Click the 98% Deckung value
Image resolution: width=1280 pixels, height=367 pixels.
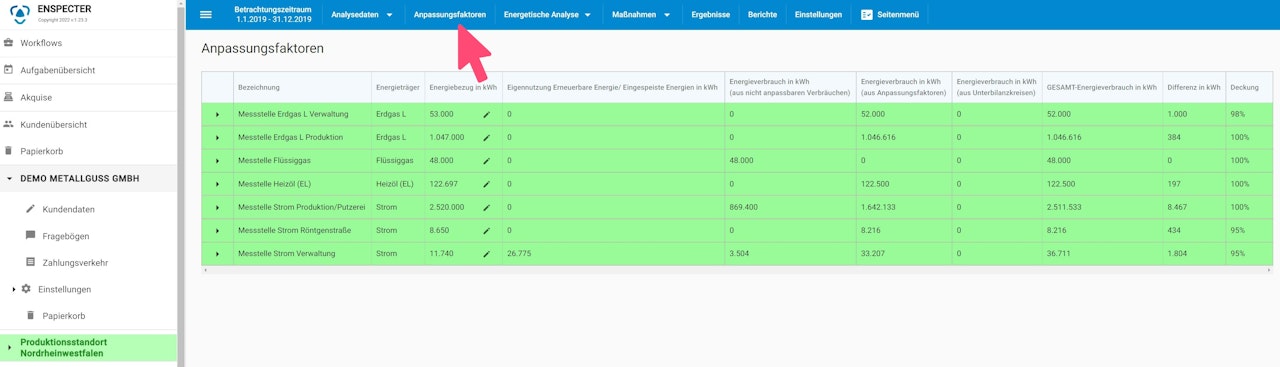click(1238, 114)
